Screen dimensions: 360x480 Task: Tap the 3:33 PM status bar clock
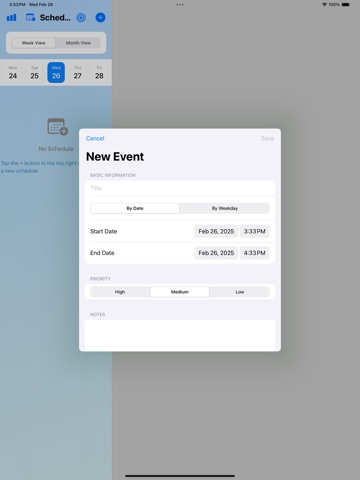17,5
